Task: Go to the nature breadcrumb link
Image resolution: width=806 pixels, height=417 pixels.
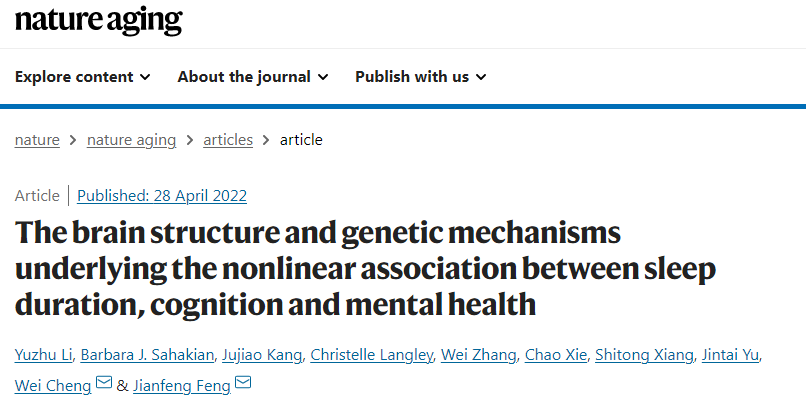Action: pyautogui.click(x=37, y=140)
